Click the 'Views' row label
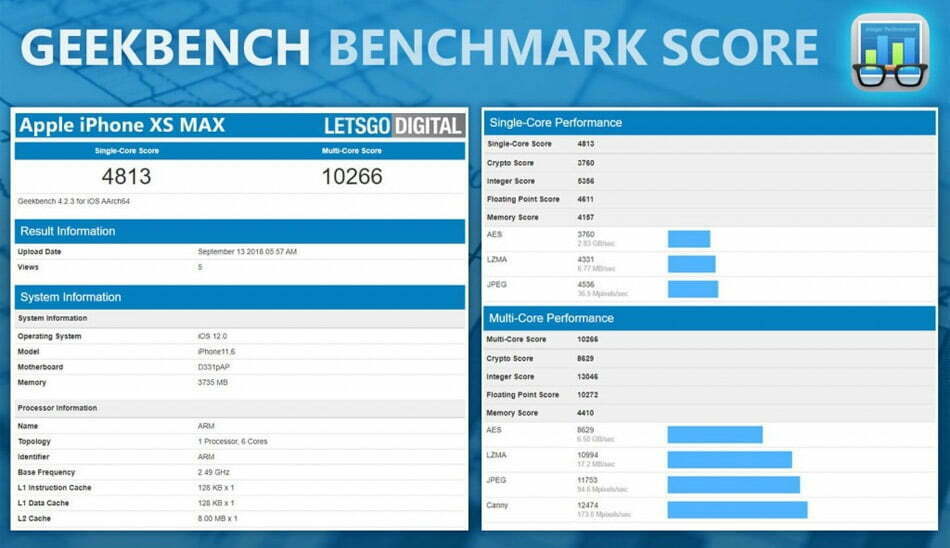 coord(28,267)
